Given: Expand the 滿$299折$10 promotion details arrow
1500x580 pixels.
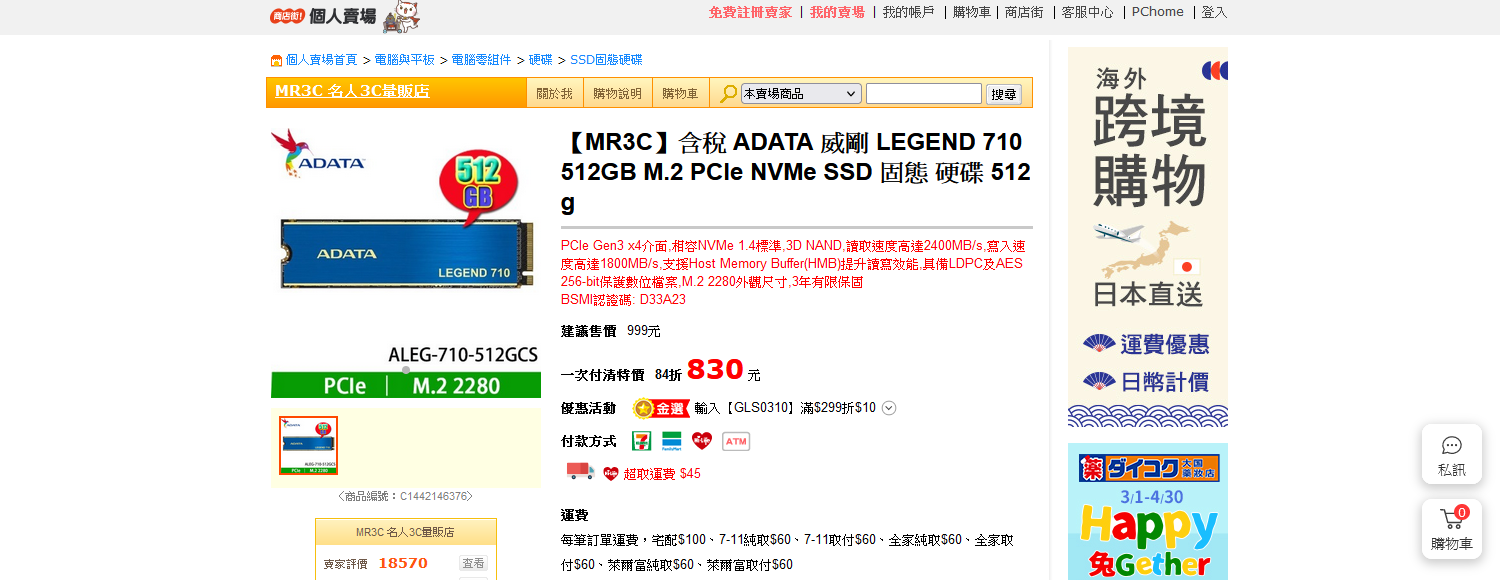Looking at the screenshot, I should pos(889,408).
